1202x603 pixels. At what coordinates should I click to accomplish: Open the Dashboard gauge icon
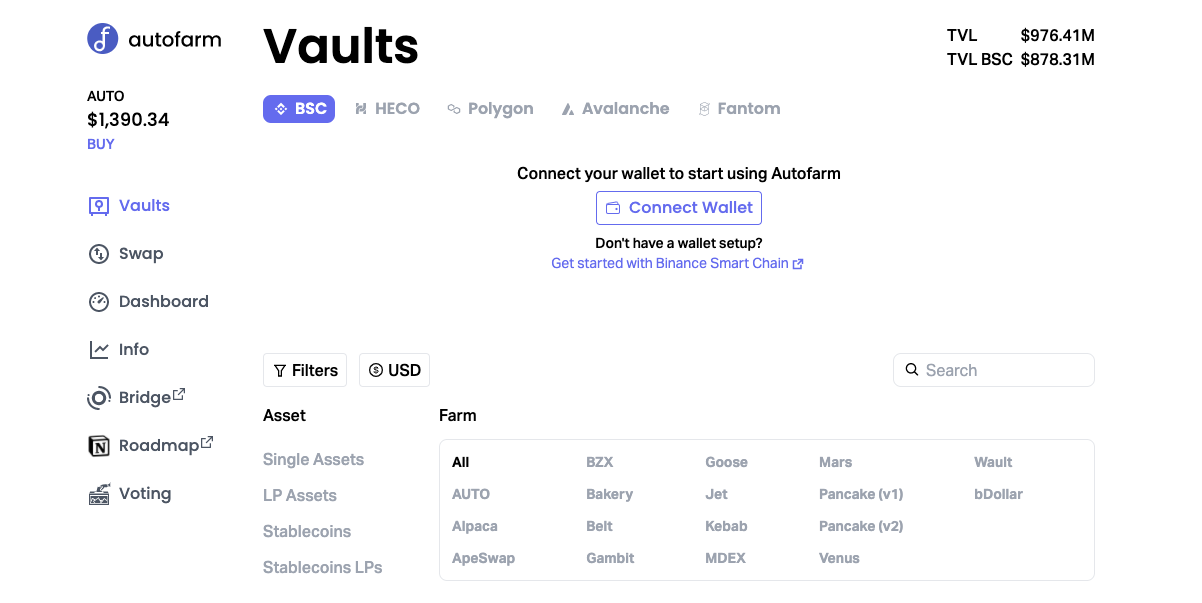98,302
